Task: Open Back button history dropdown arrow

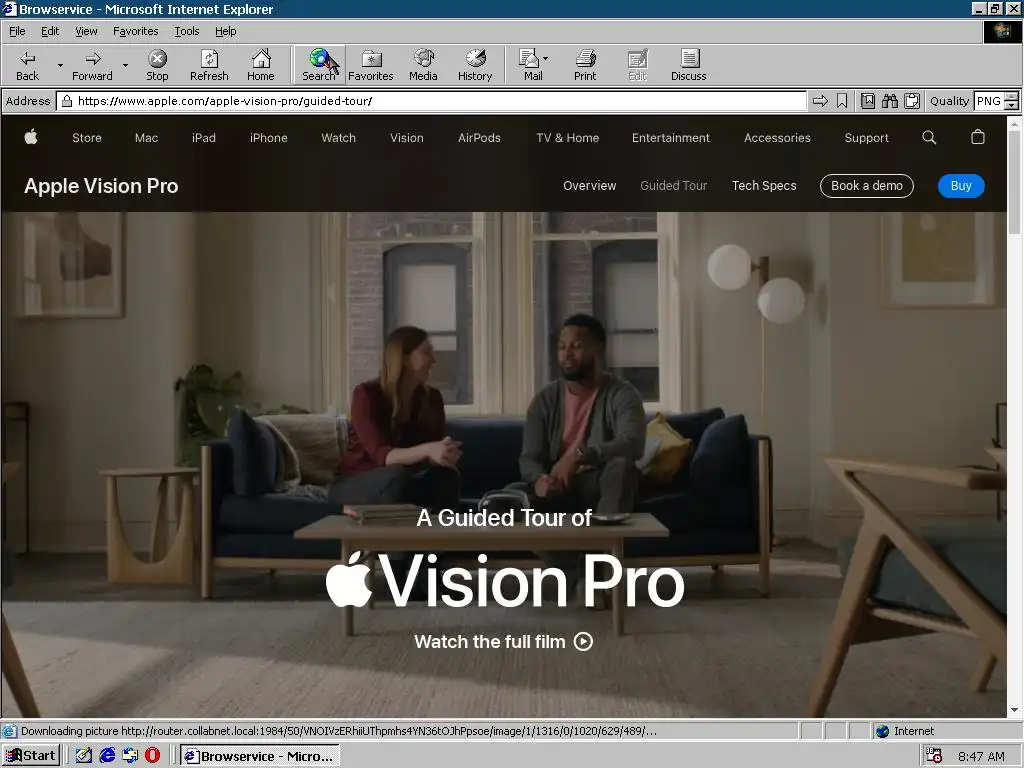Action: 60,65
